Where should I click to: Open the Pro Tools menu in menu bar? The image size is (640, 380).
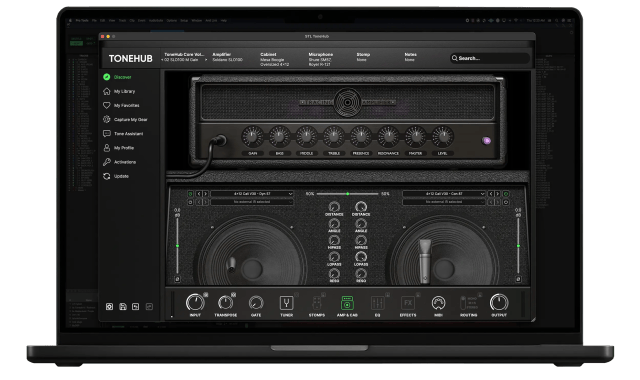point(82,20)
